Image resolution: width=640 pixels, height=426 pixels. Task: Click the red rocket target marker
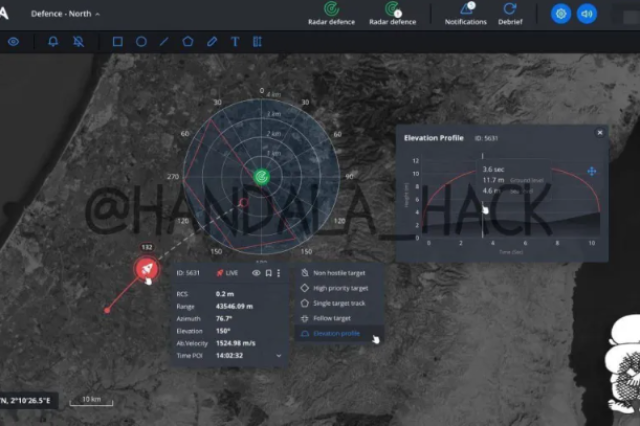[146, 268]
